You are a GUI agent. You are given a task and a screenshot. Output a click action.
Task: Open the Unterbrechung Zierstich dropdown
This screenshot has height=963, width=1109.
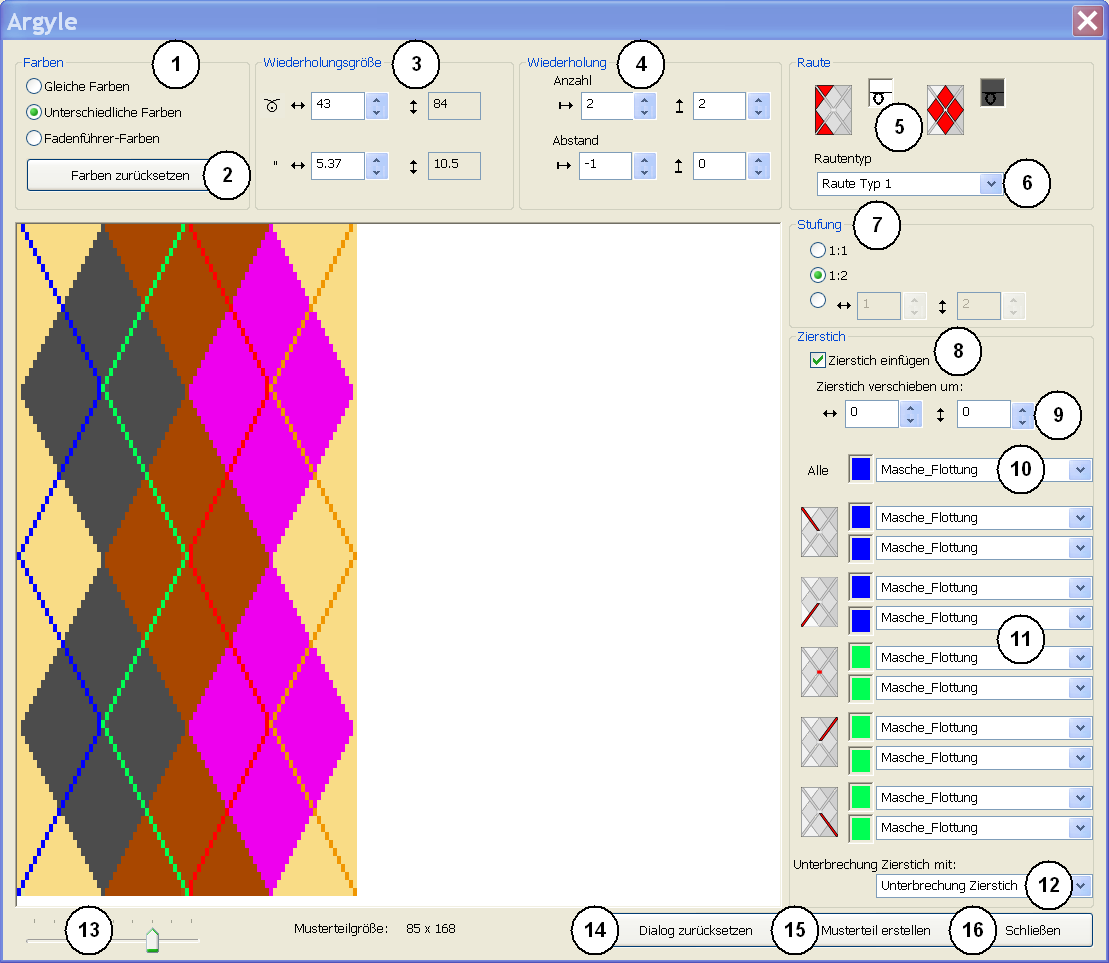(x=1081, y=886)
